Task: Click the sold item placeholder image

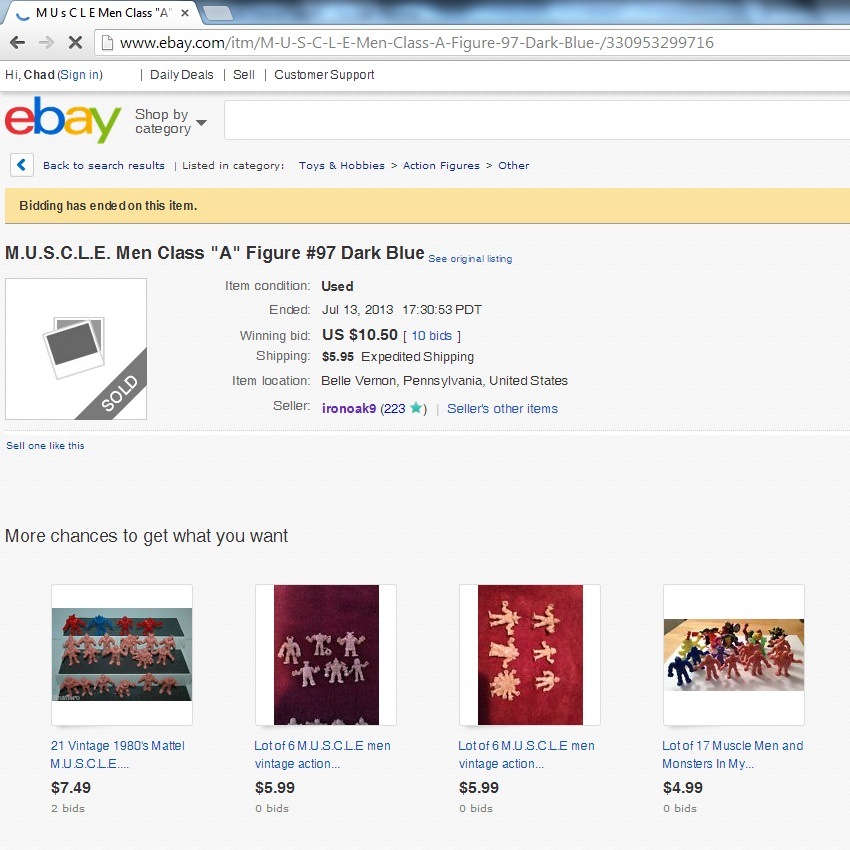Action: point(76,349)
